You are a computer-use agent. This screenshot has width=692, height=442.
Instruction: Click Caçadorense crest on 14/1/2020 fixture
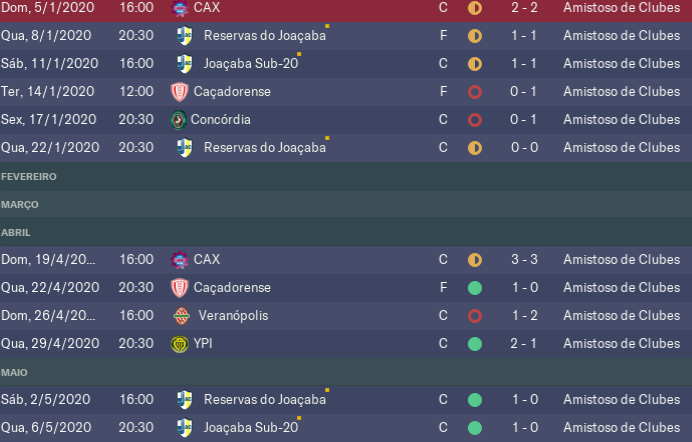coord(180,92)
